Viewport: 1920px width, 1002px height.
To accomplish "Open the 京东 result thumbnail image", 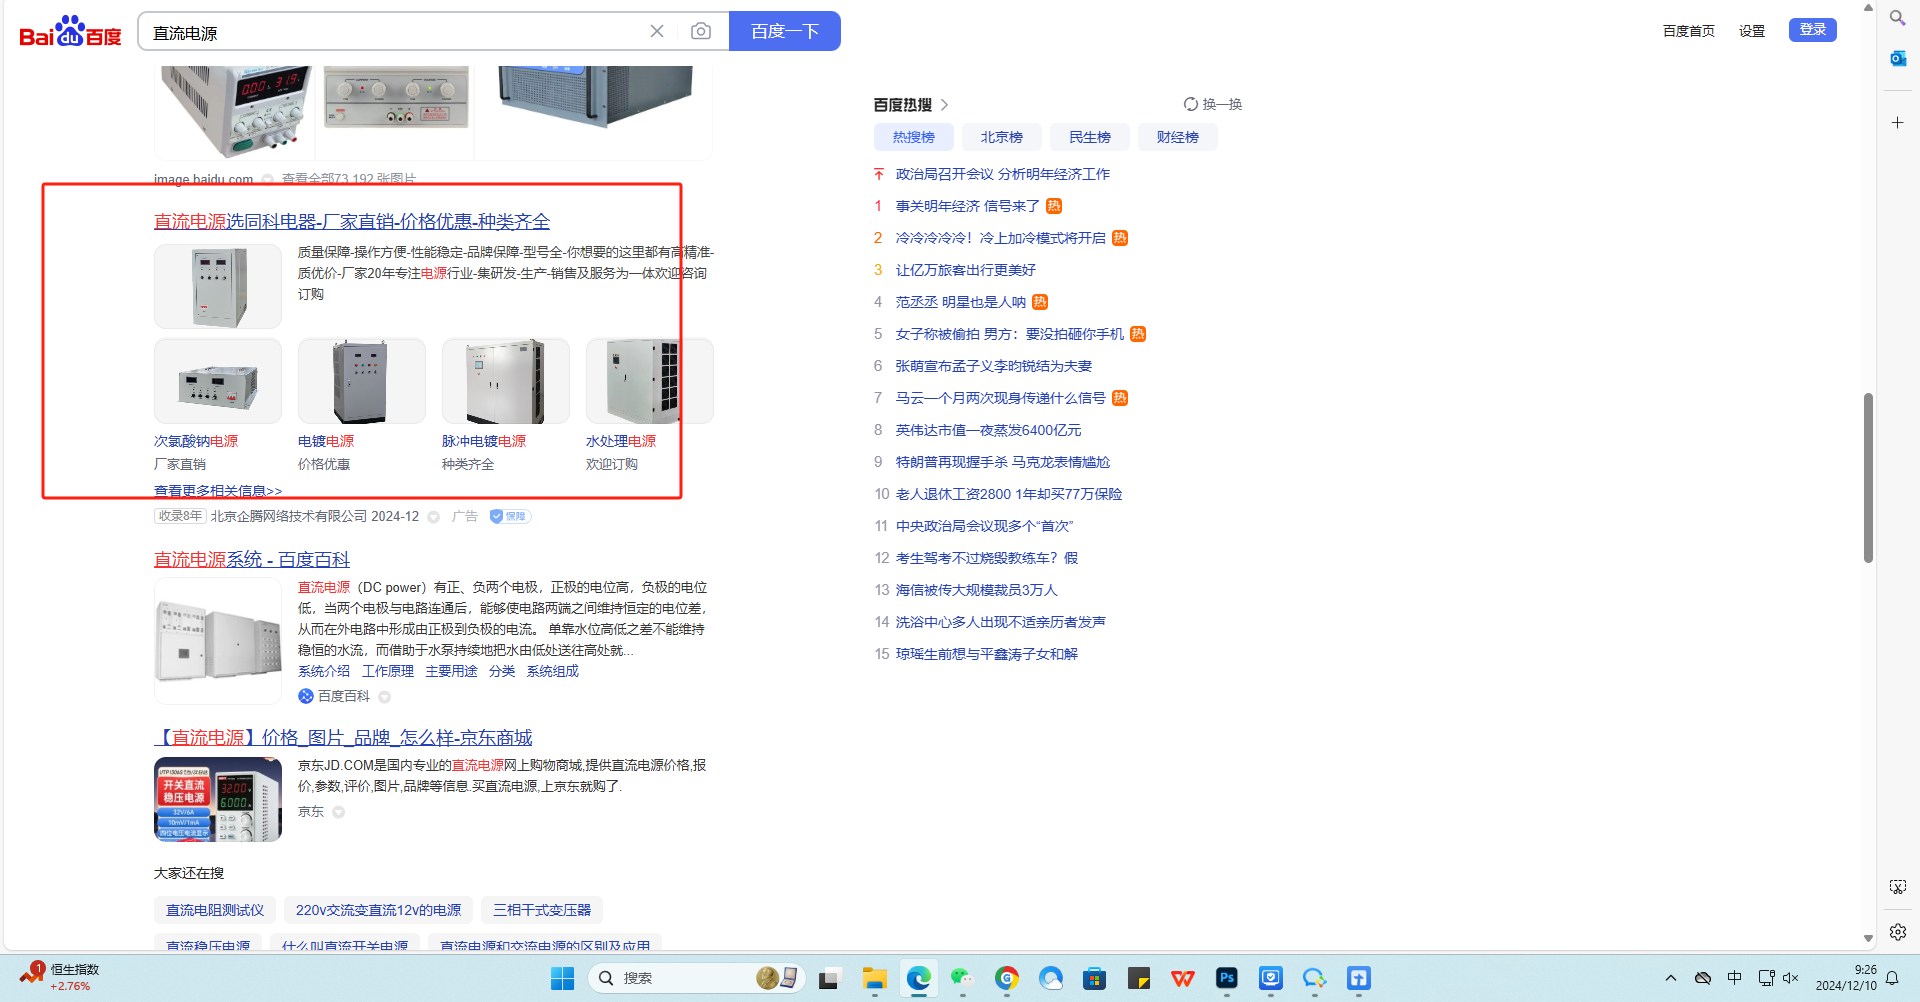I will pyautogui.click(x=218, y=799).
